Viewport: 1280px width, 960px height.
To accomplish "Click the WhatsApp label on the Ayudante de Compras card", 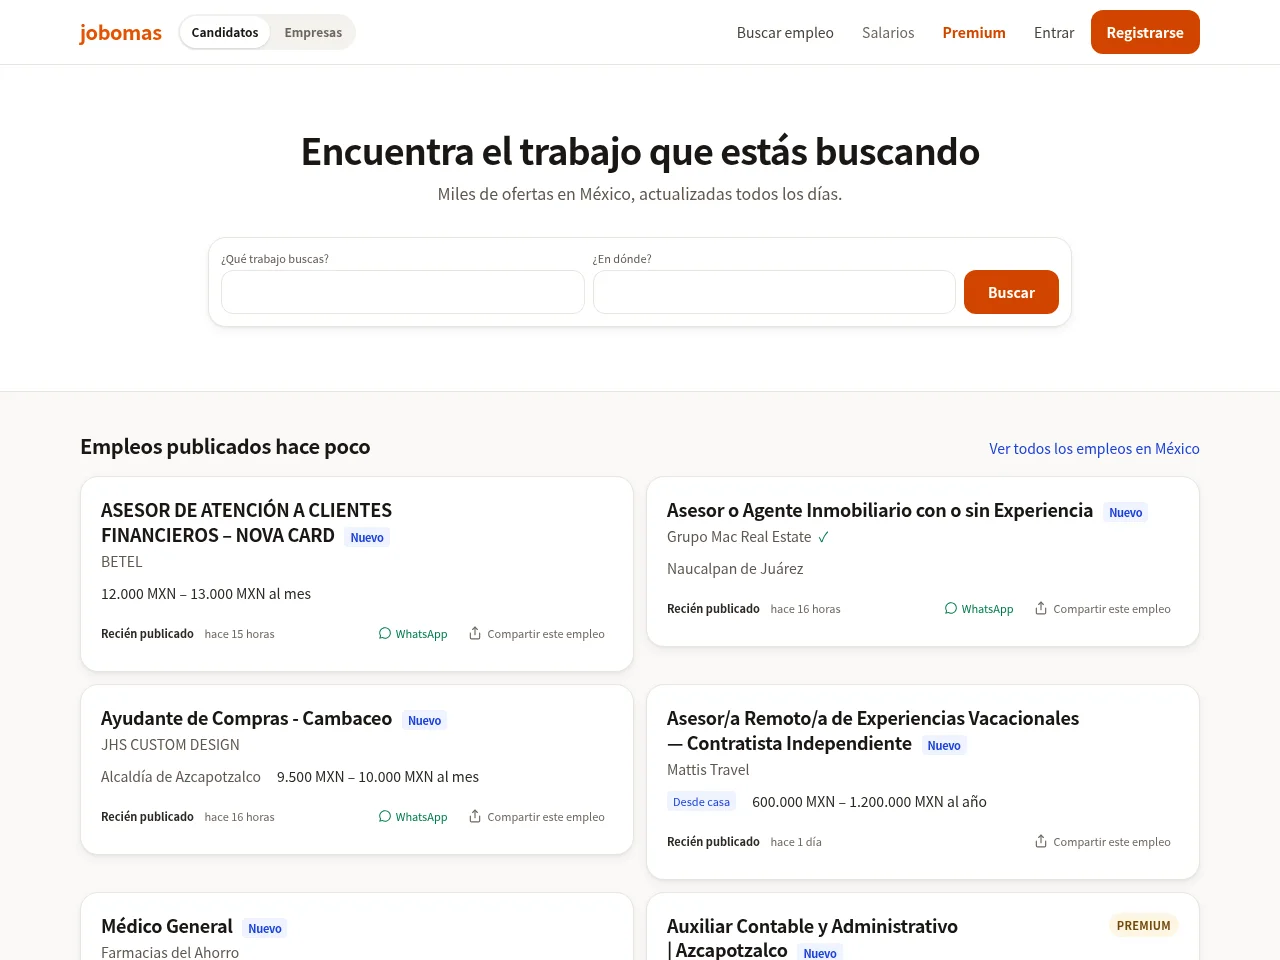I will point(421,817).
